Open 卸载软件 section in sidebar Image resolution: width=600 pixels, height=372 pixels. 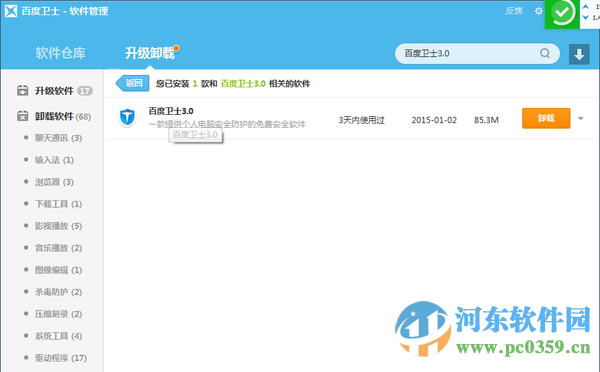(54, 116)
